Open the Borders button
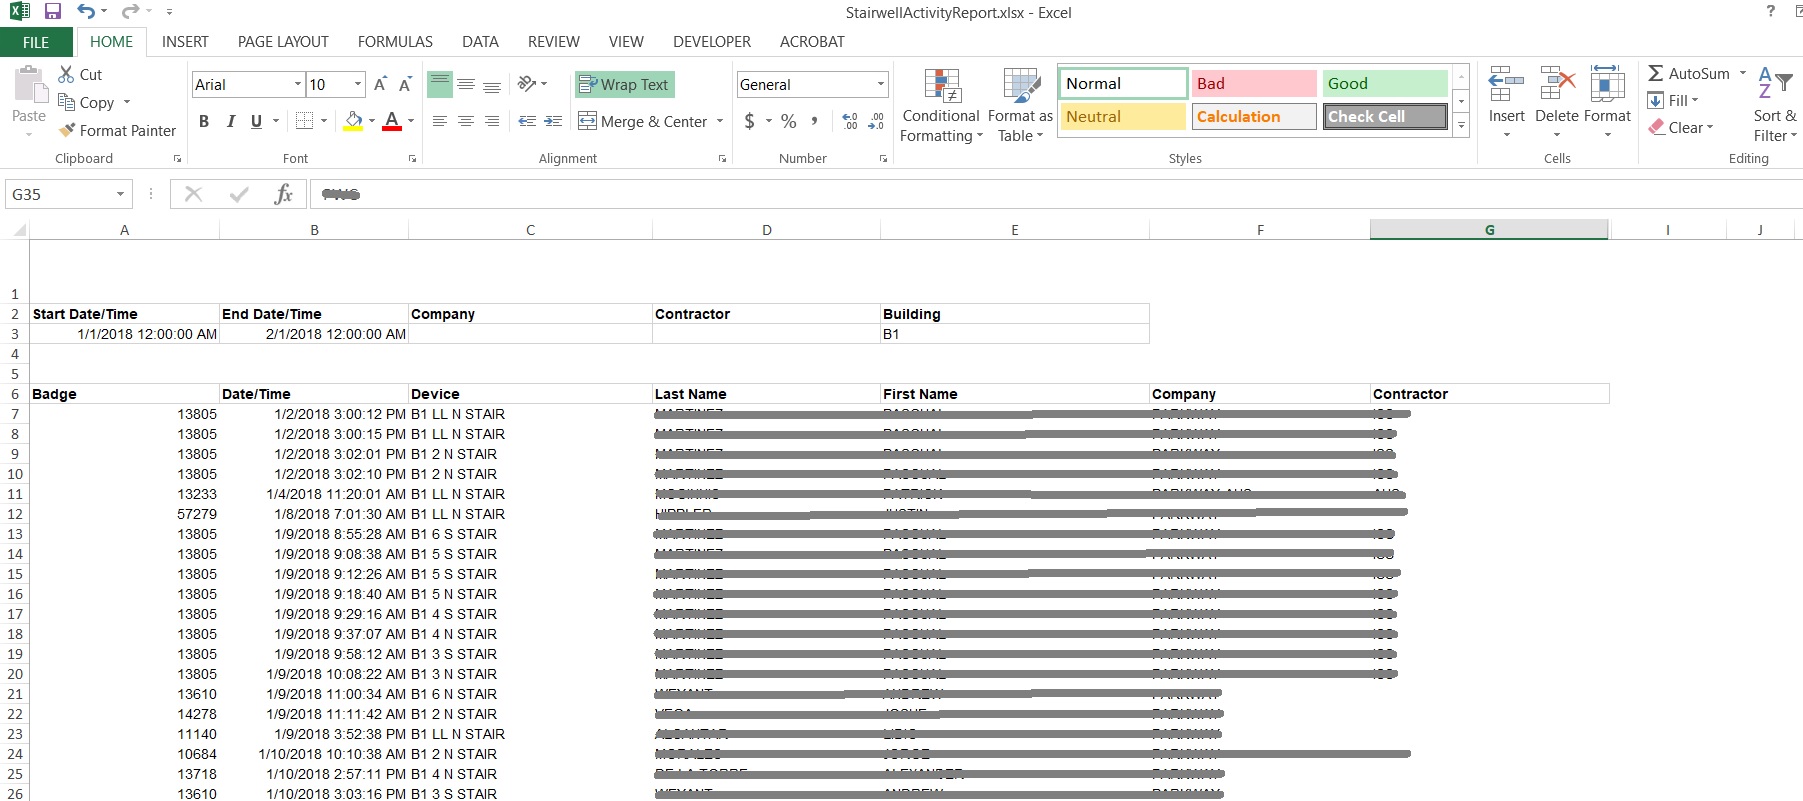Image resolution: width=1803 pixels, height=801 pixels. point(305,121)
